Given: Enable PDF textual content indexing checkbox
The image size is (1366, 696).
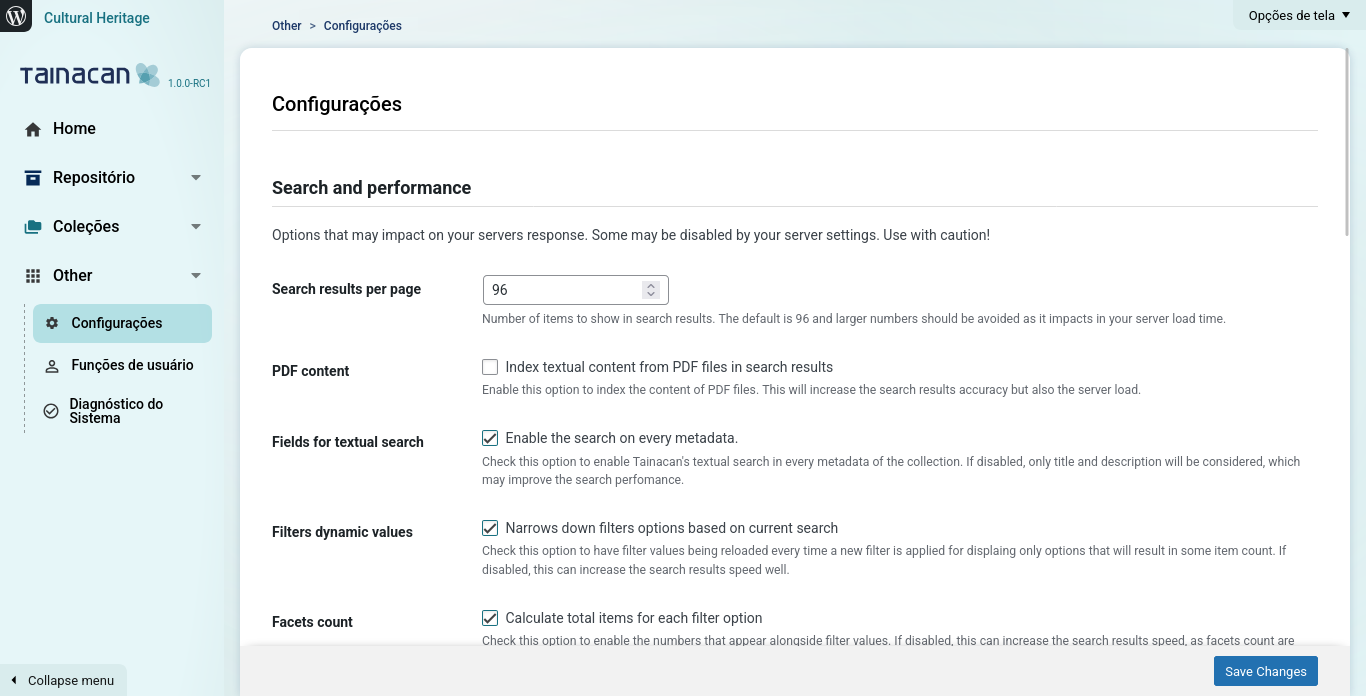Looking at the screenshot, I should coord(490,367).
